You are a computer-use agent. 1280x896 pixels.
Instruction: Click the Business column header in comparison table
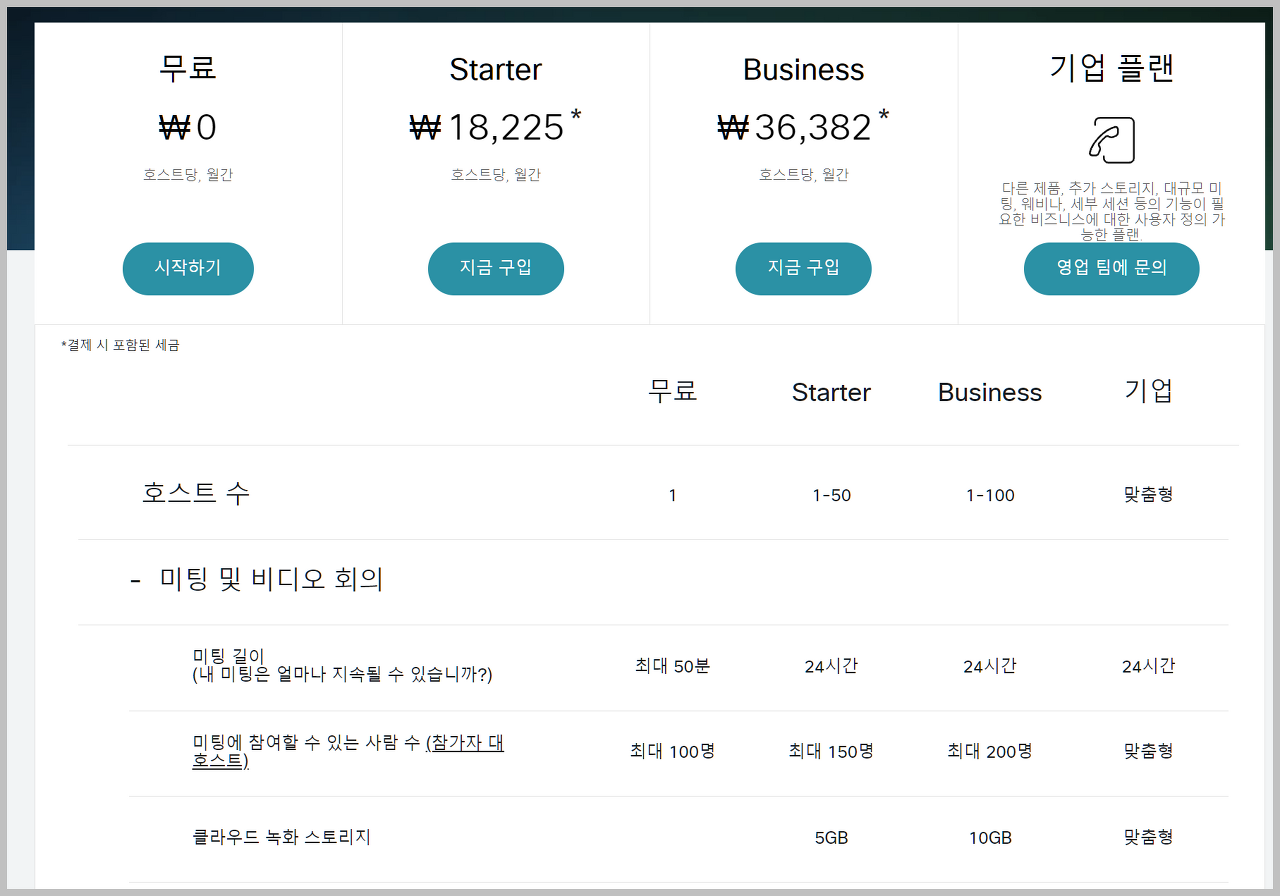(990, 392)
